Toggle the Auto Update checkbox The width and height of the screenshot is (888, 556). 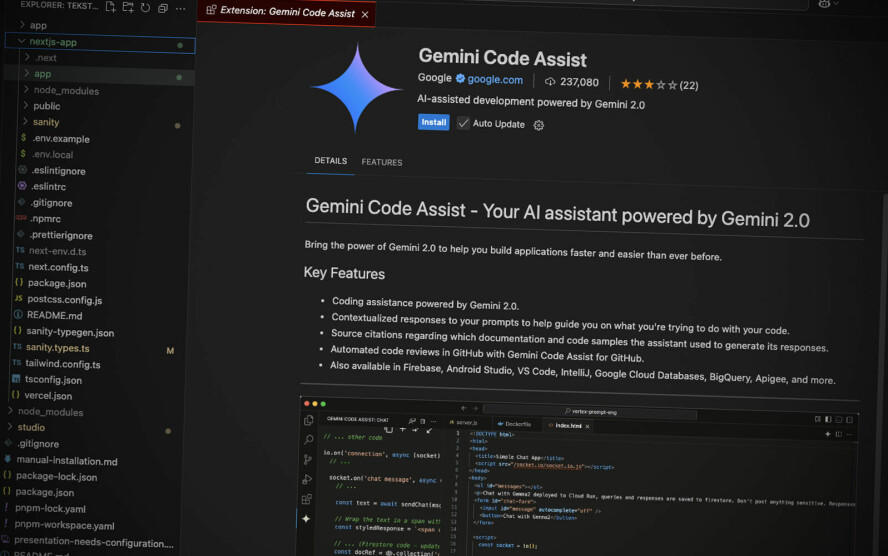(x=463, y=123)
